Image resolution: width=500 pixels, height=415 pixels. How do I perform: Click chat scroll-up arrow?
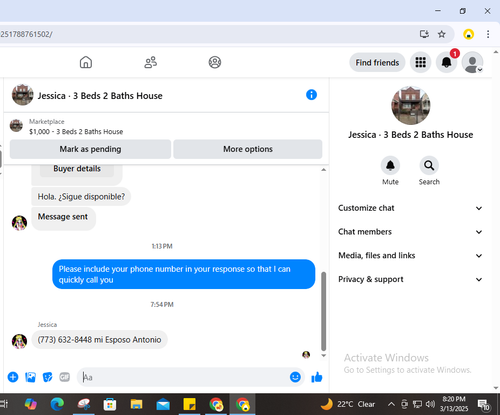[x=323, y=170]
